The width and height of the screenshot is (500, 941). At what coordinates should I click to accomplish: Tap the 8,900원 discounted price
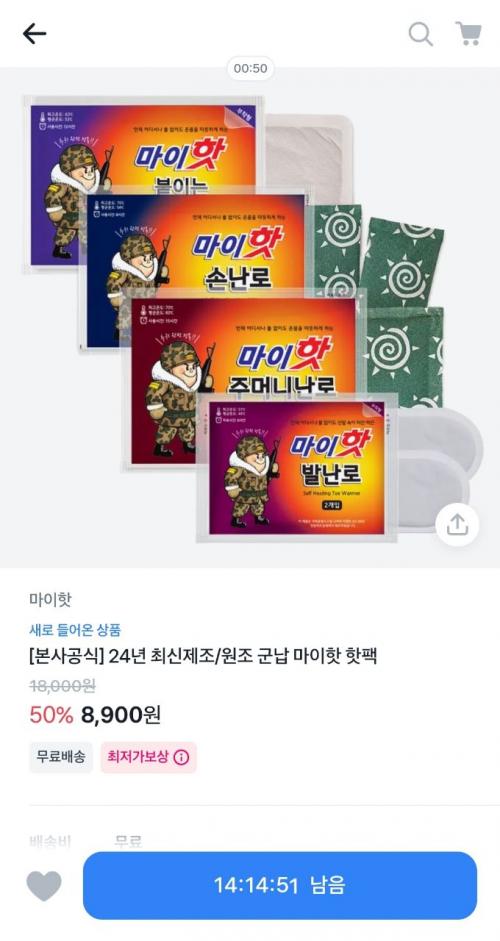tap(120, 714)
